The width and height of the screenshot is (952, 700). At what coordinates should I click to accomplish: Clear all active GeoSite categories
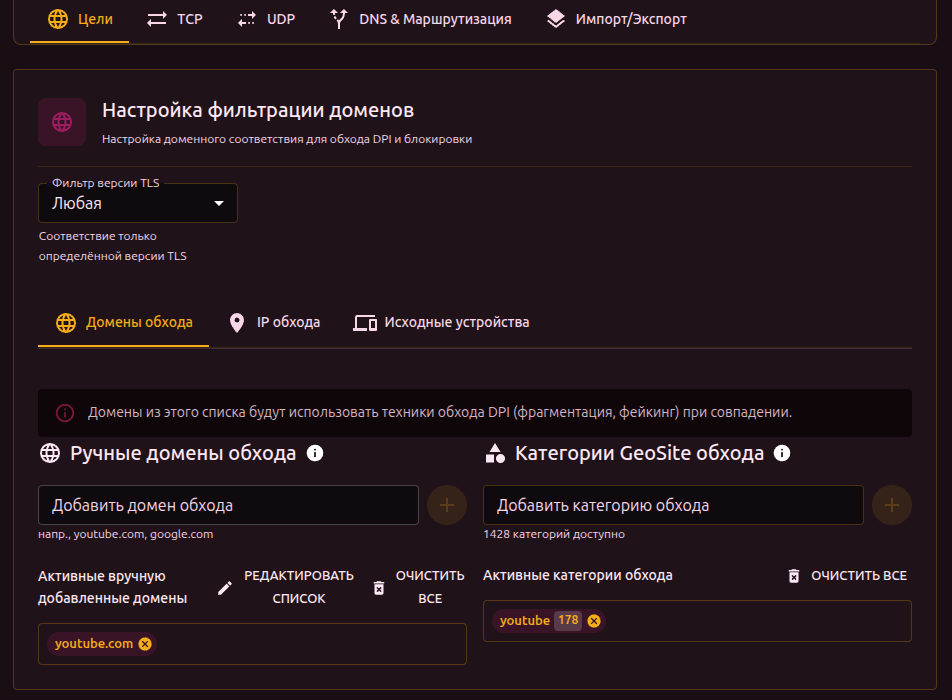[x=846, y=576]
